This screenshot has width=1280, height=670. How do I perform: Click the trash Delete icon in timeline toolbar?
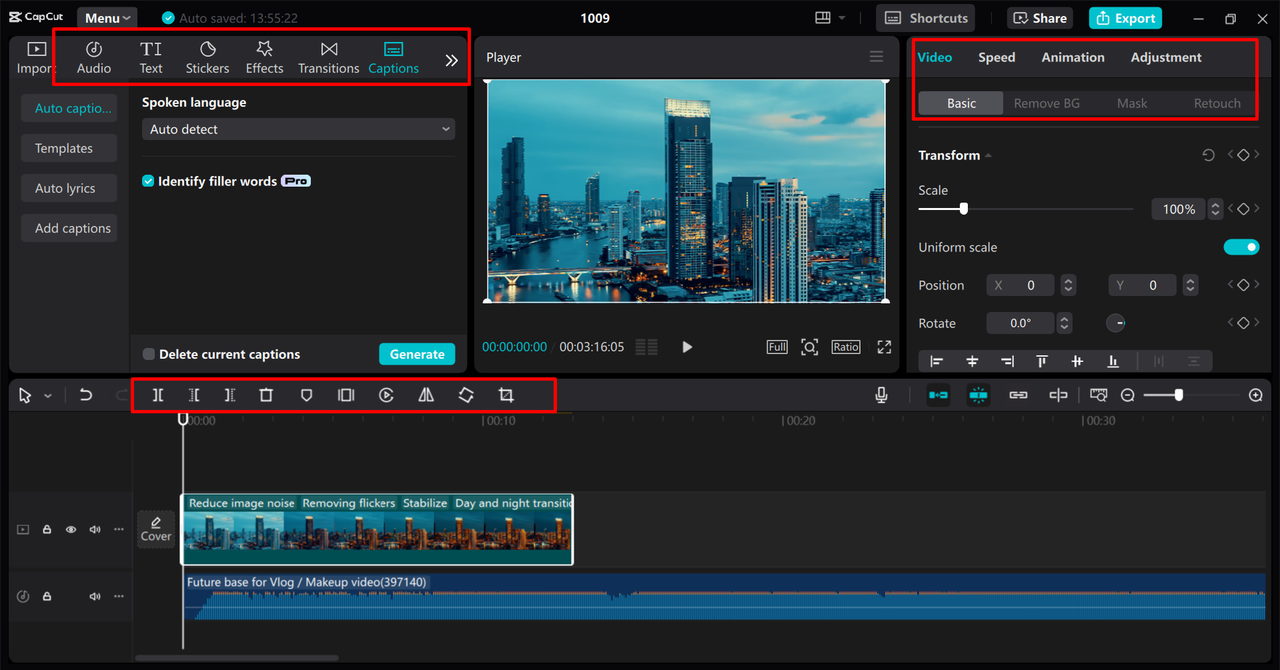(x=266, y=395)
